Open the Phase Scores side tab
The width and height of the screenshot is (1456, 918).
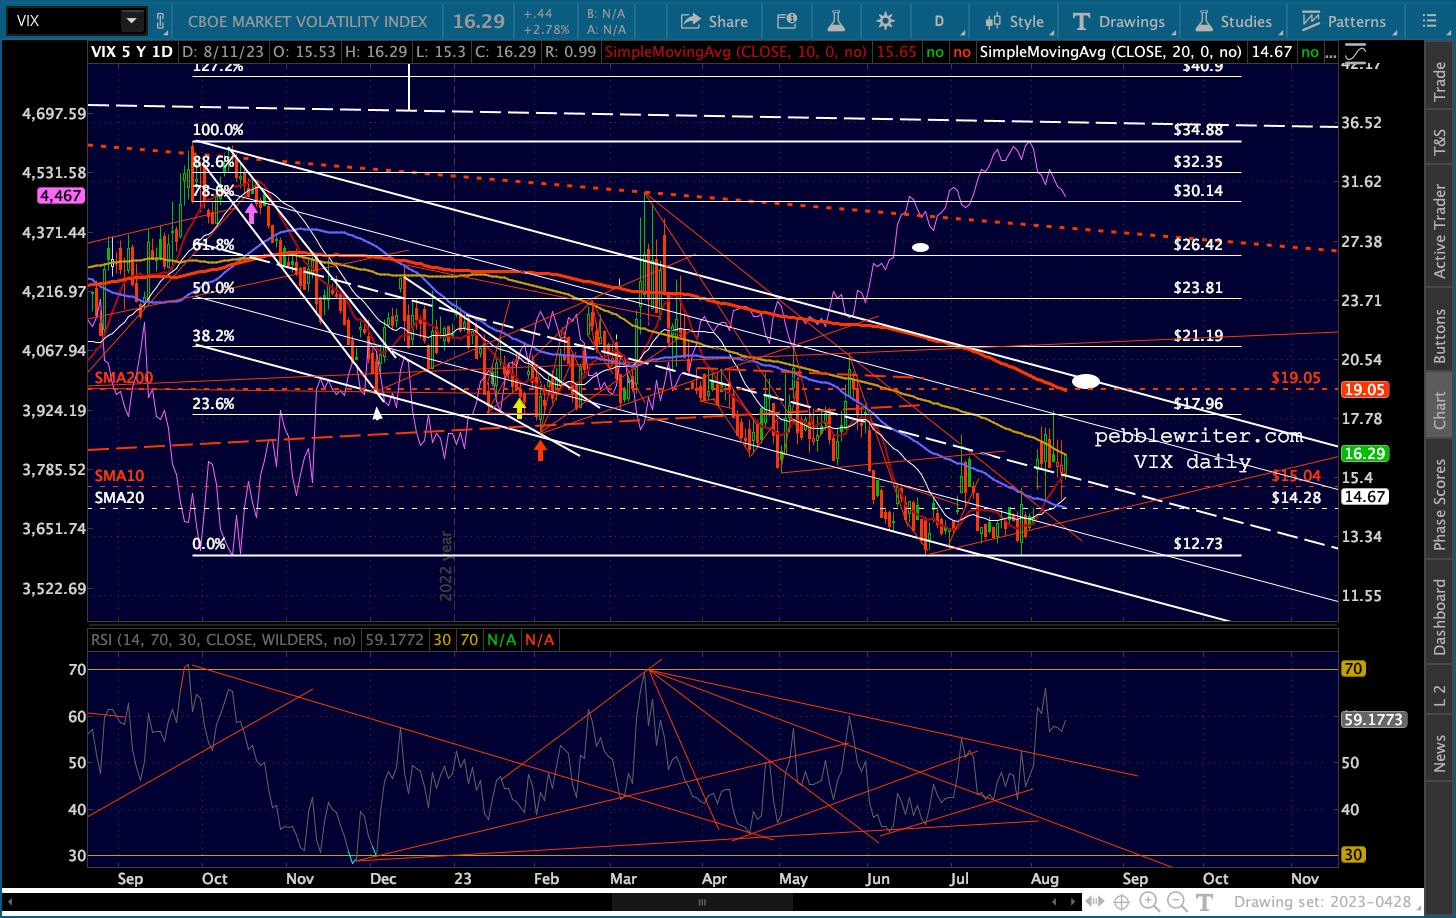coord(1440,504)
